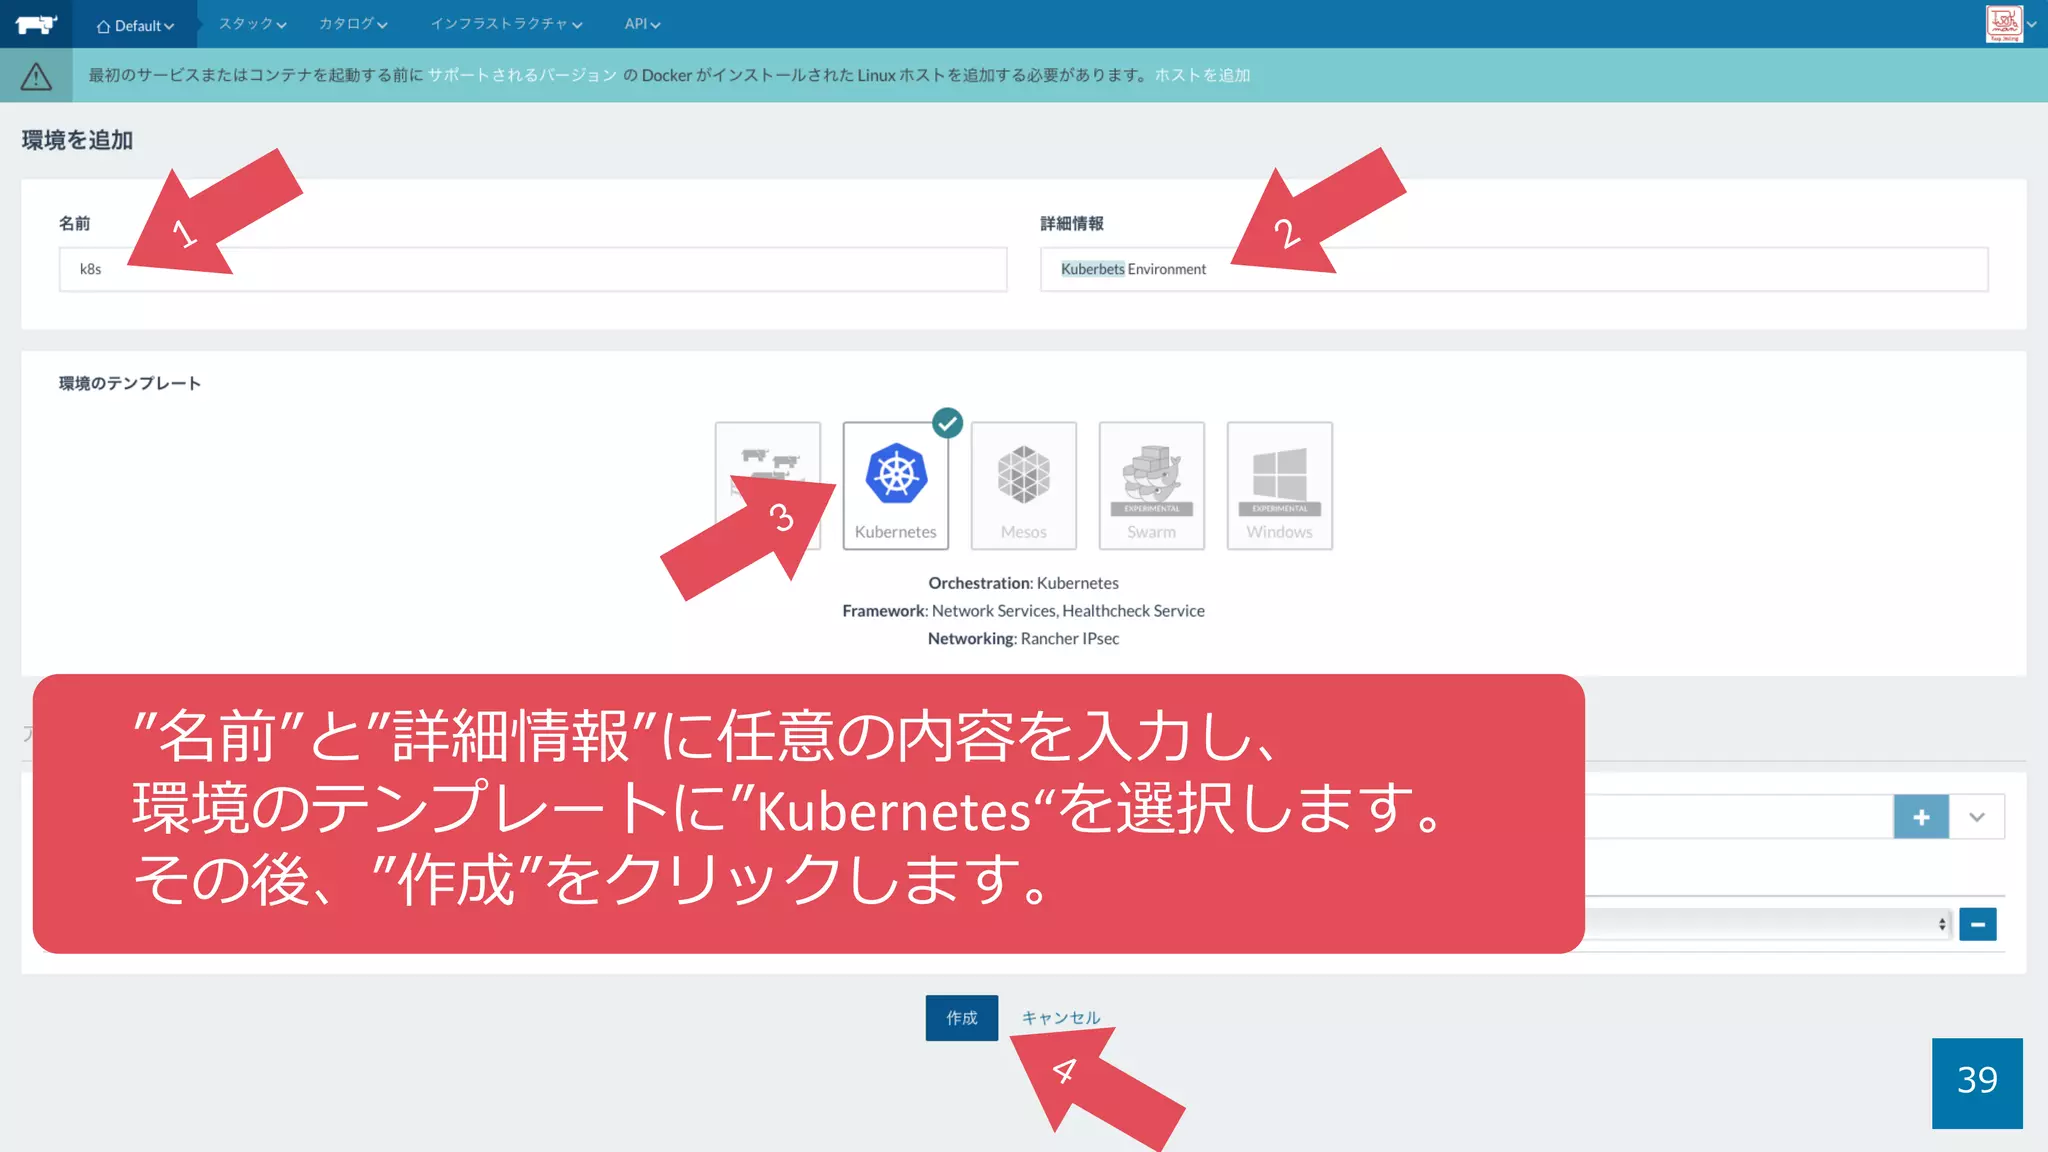
Task: Follow the サポートされるバージョン link
Action: 522,75
